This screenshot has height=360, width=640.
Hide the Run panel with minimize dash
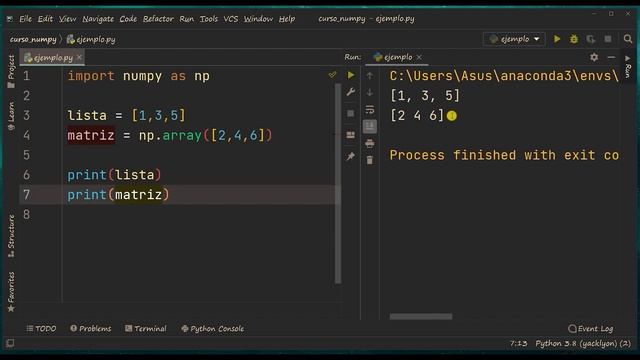[611, 58]
